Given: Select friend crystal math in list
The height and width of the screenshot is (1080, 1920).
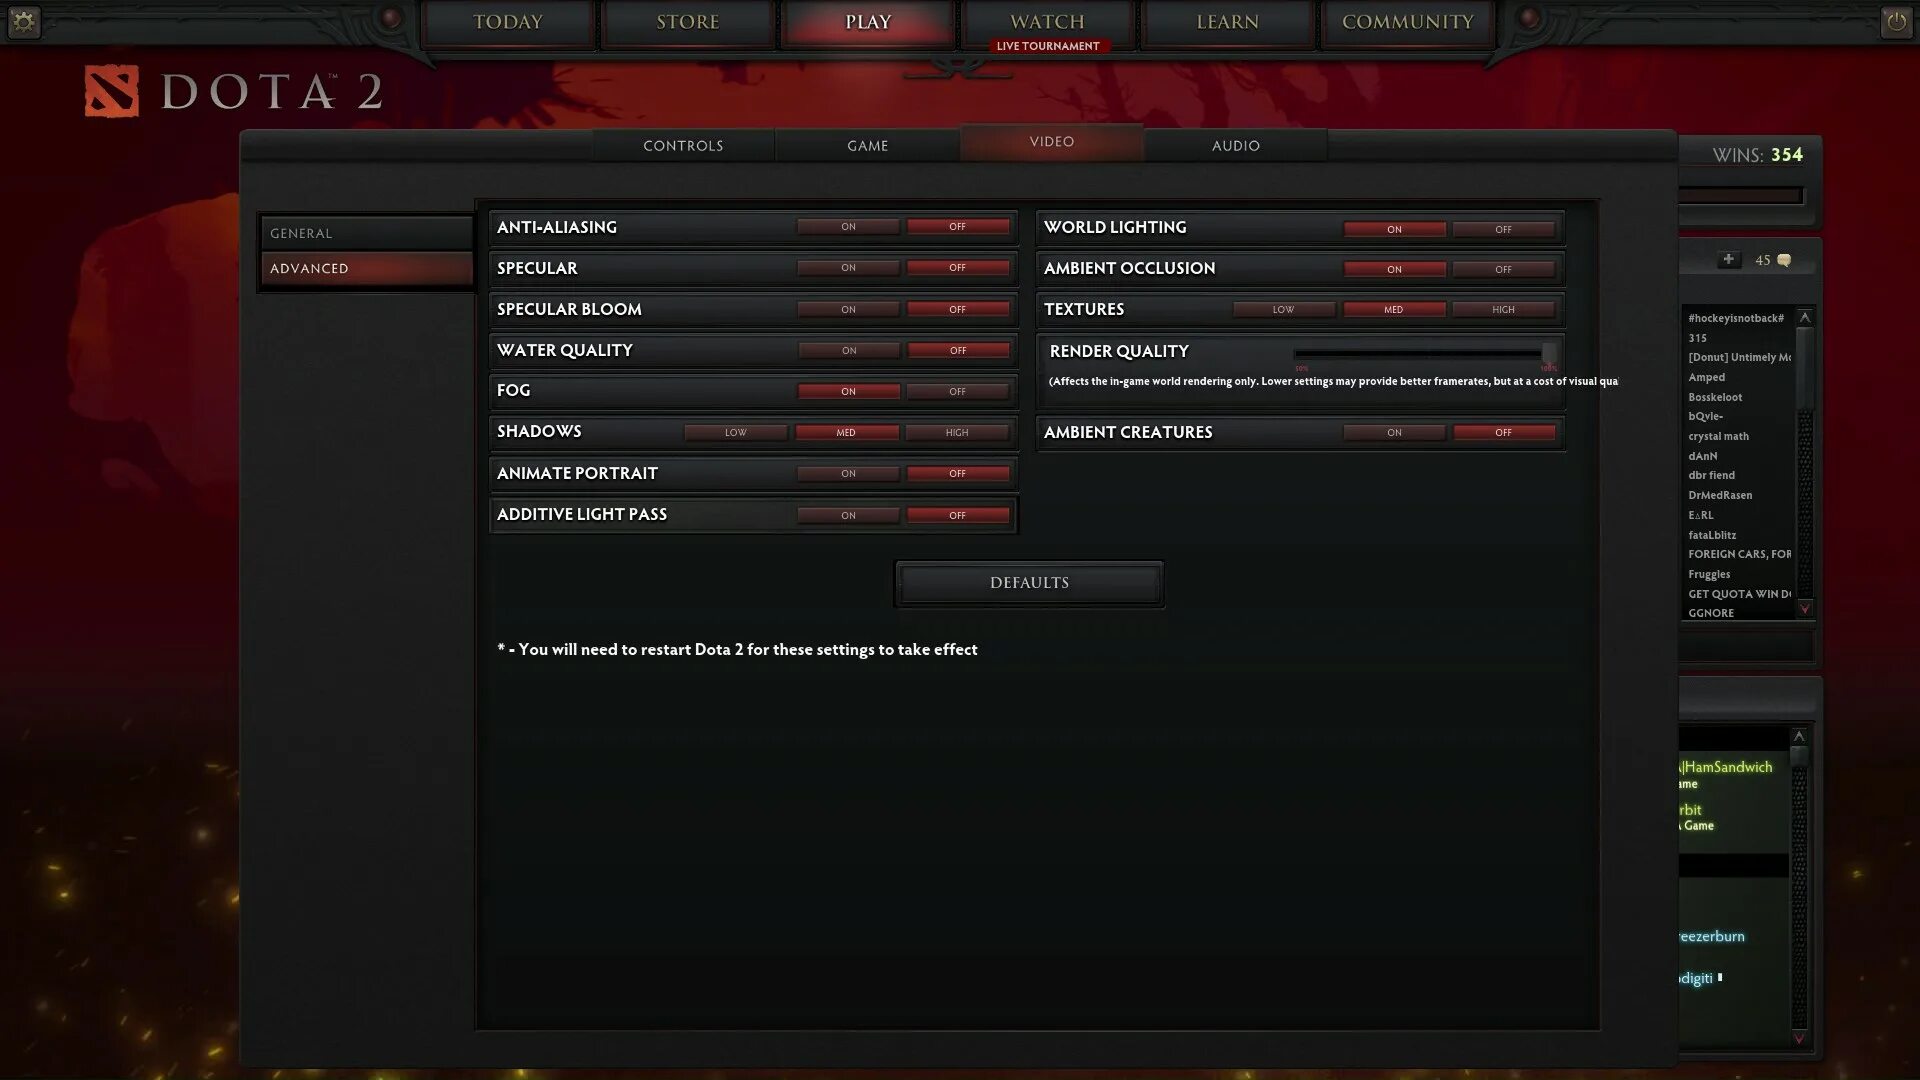Looking at the screenshot, I should click(x=1718, y=437).
